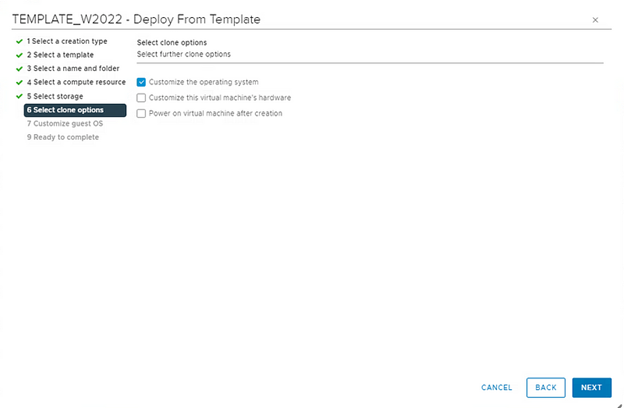This screenshot has width=624, height=408.
Task: Disable Customize the operating system checkbox
Action: (x=141, y=82)
